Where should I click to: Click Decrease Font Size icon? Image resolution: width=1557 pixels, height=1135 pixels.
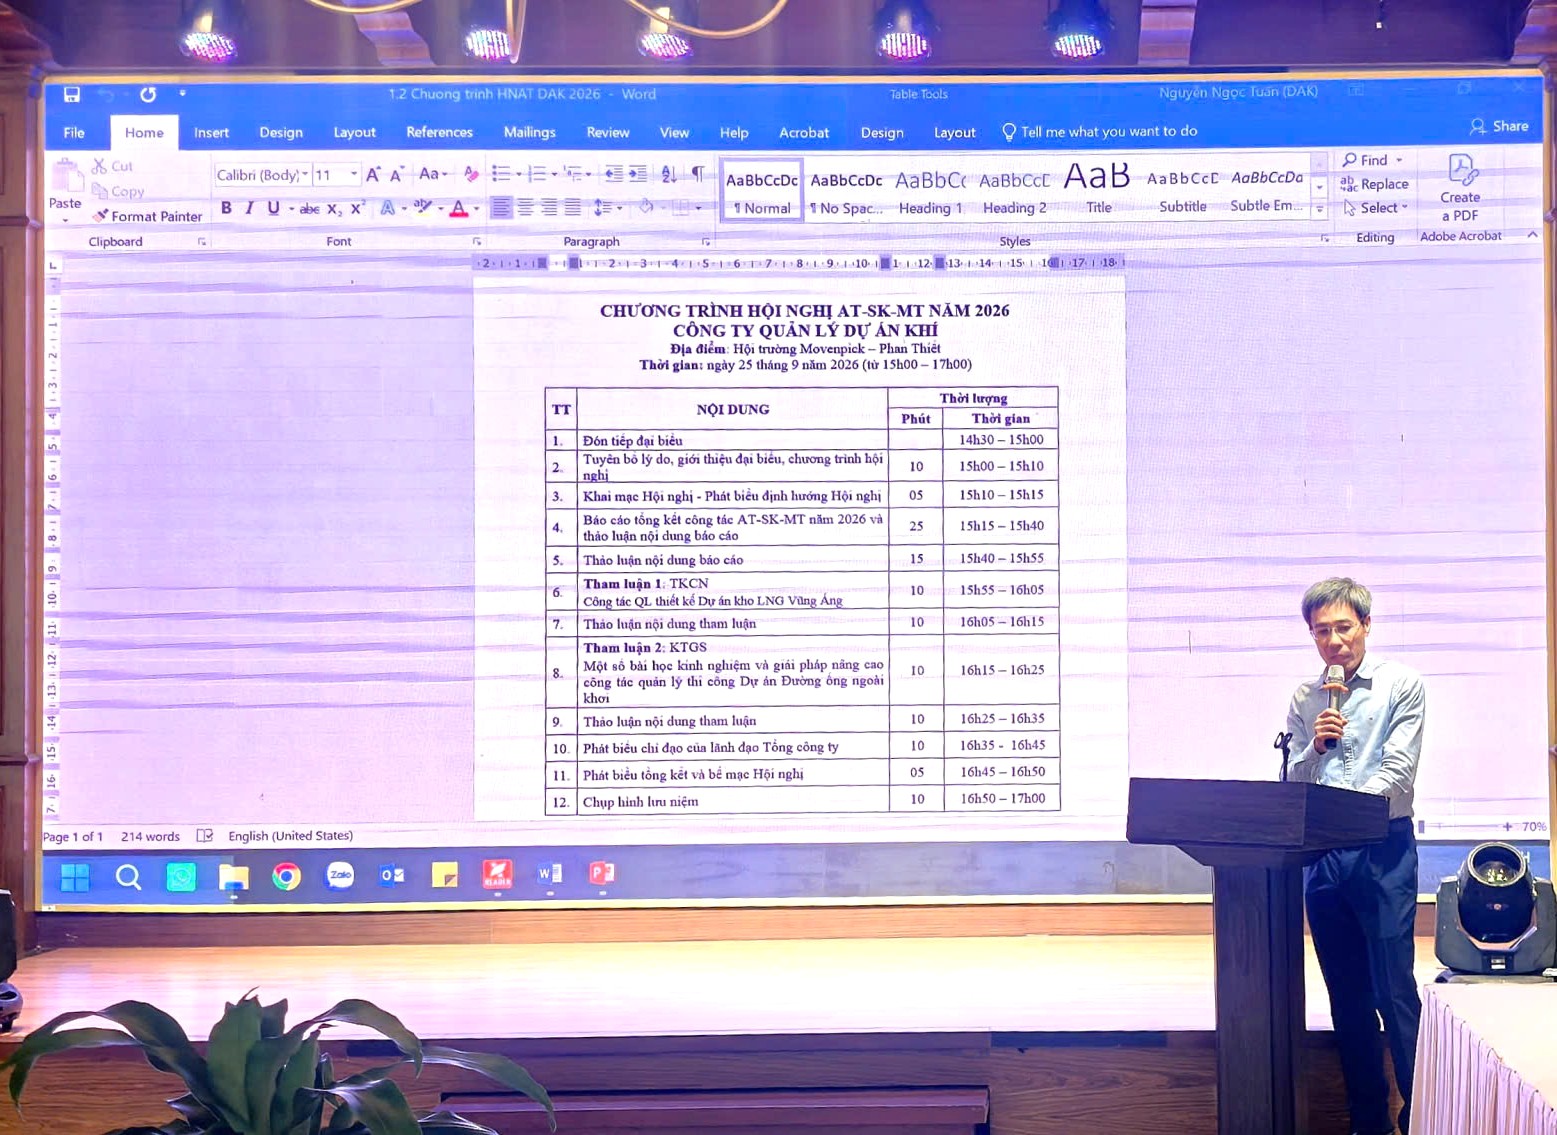[397, 175]
